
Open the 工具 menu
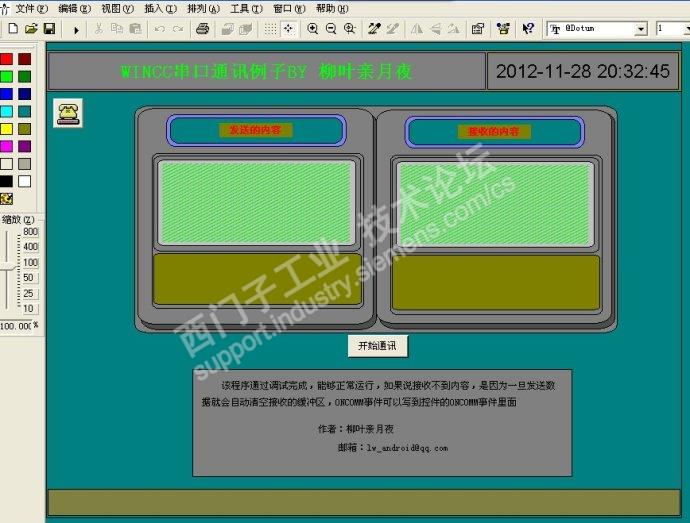click(246, 8)
